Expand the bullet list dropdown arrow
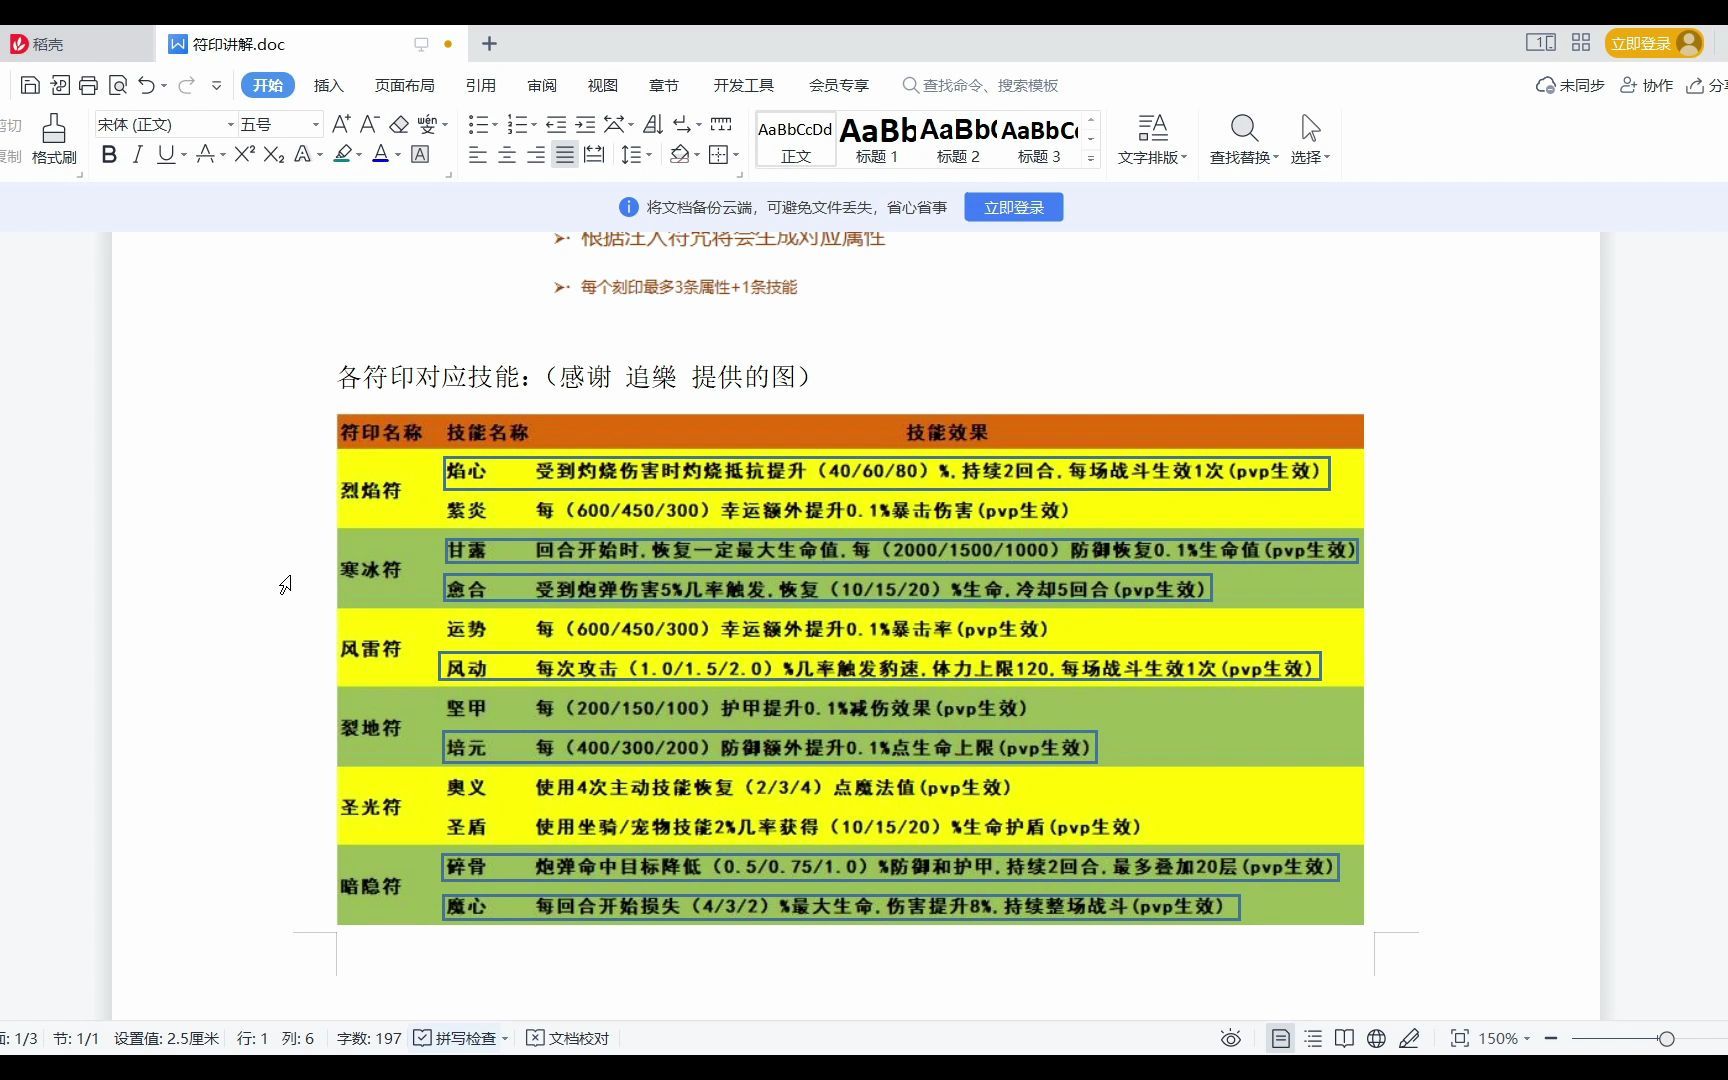 pos(495,125)
